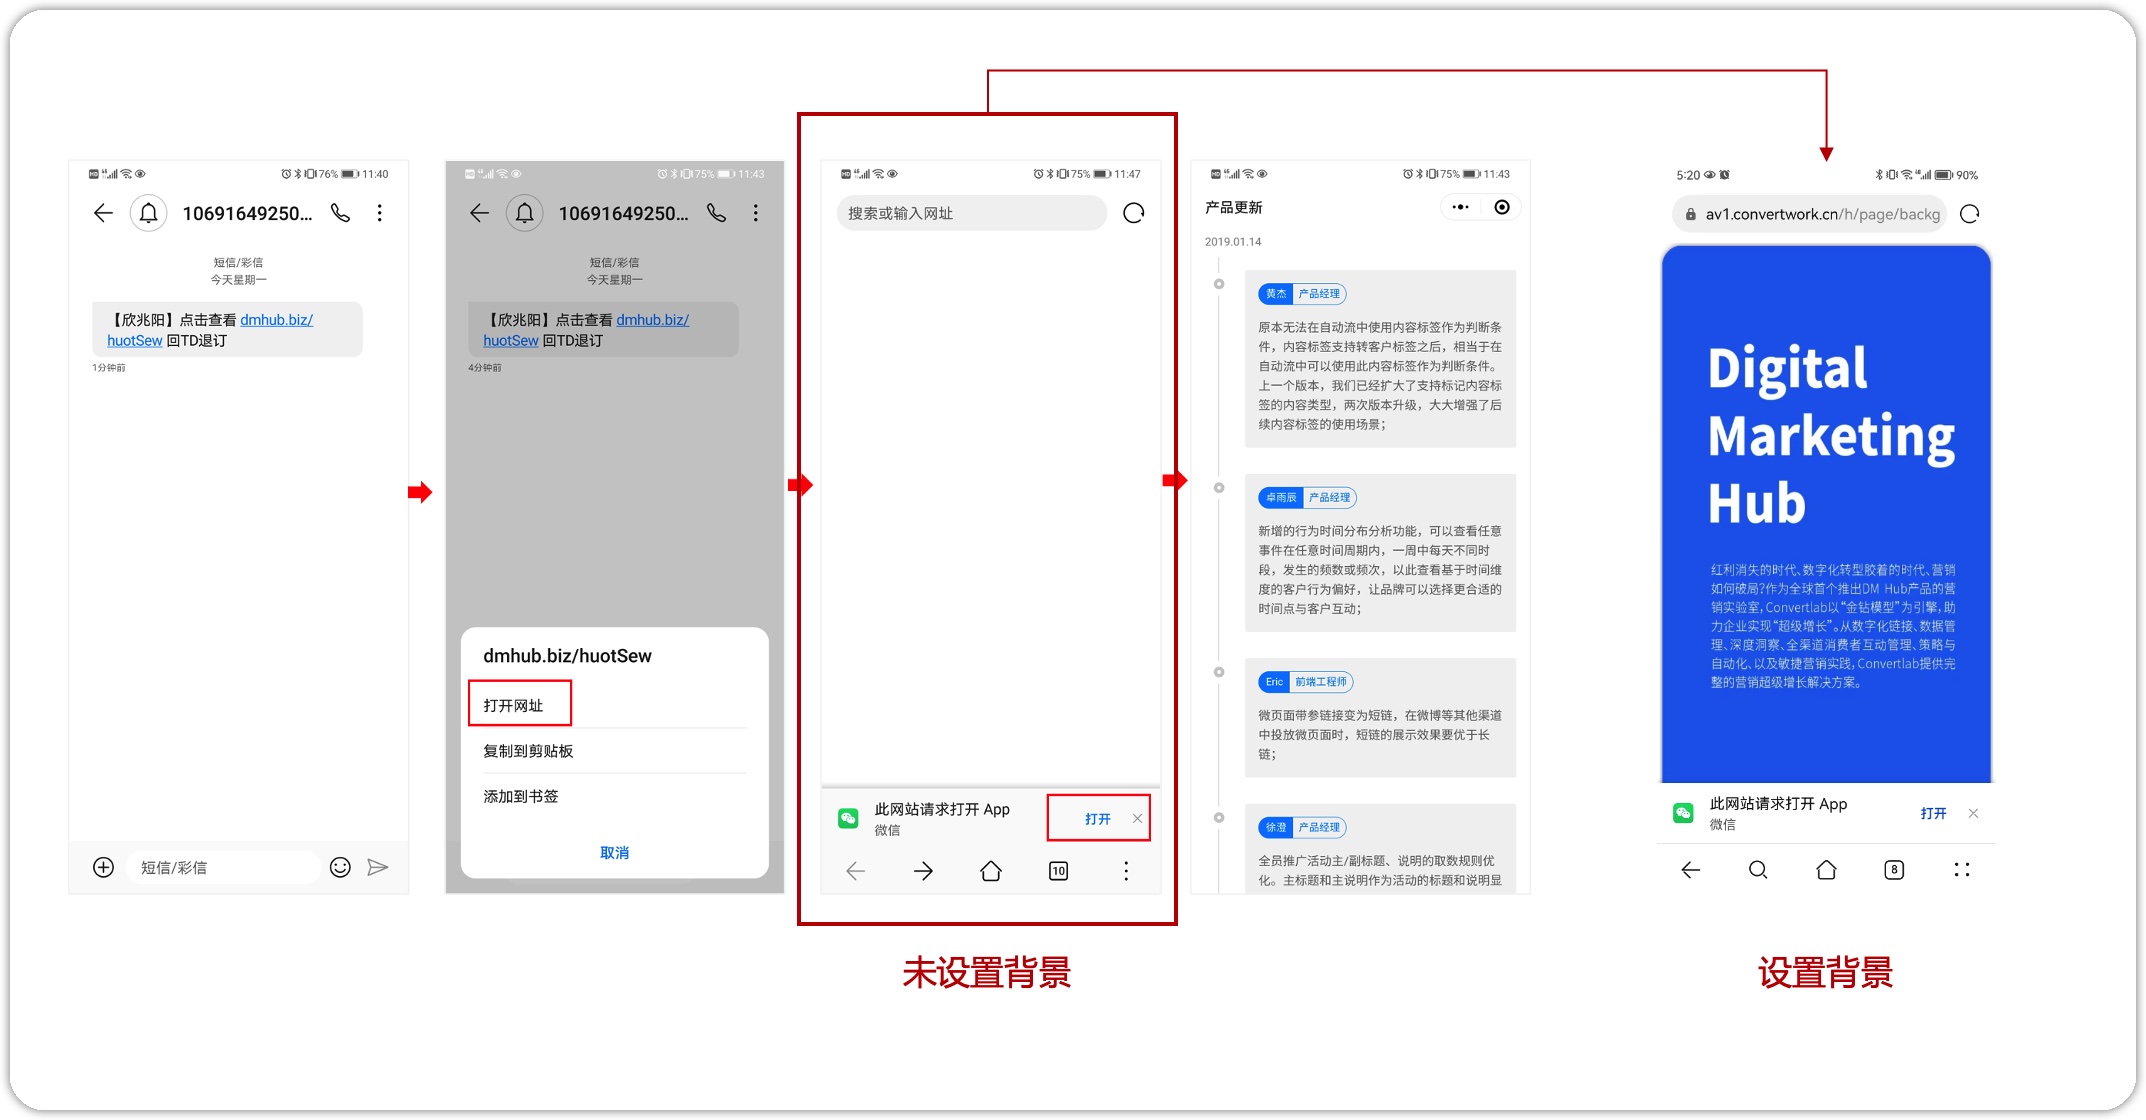Open three-dot menu in second dimmed SMS screen
Viewport: 2146px width, 1120px height.
point(756,213)
